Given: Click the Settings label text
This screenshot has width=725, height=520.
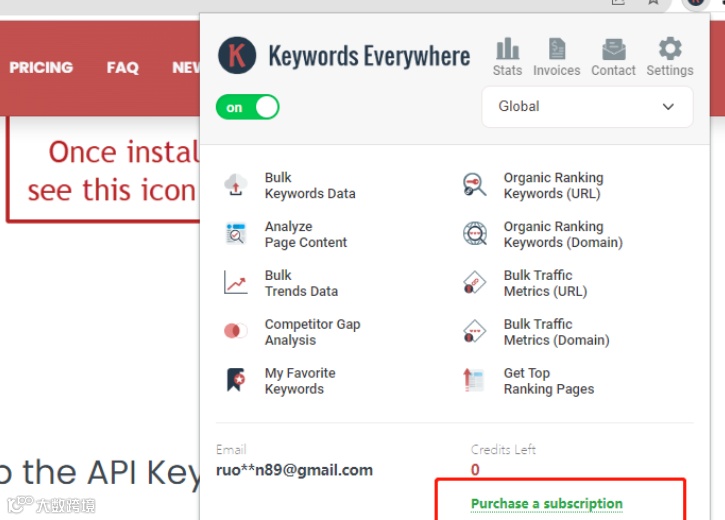Looking at the screenshot, I should point(670,70).
